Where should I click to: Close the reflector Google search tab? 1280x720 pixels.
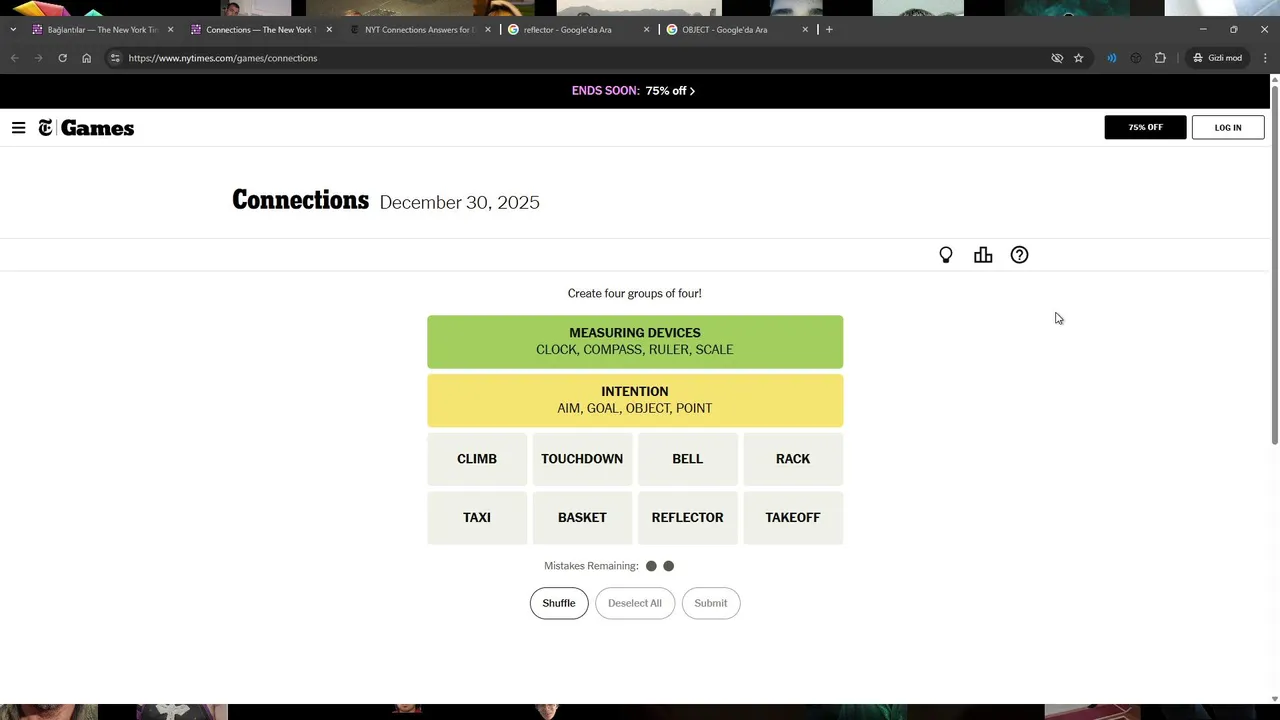[x=647, y=30]
